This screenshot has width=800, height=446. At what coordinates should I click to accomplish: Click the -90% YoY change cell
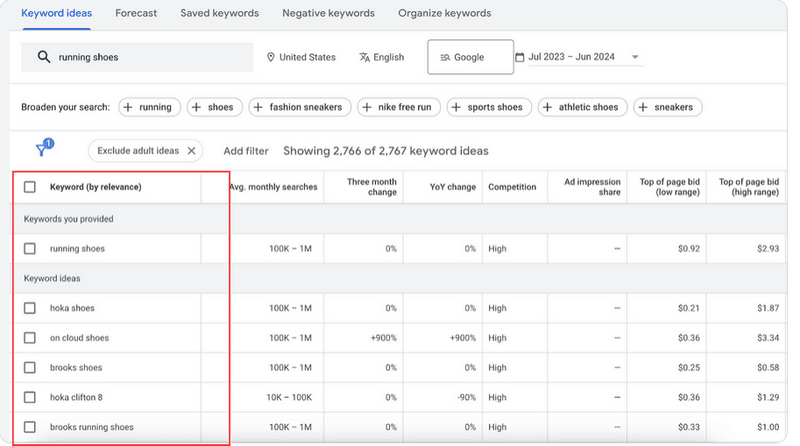tap(466, 397)
